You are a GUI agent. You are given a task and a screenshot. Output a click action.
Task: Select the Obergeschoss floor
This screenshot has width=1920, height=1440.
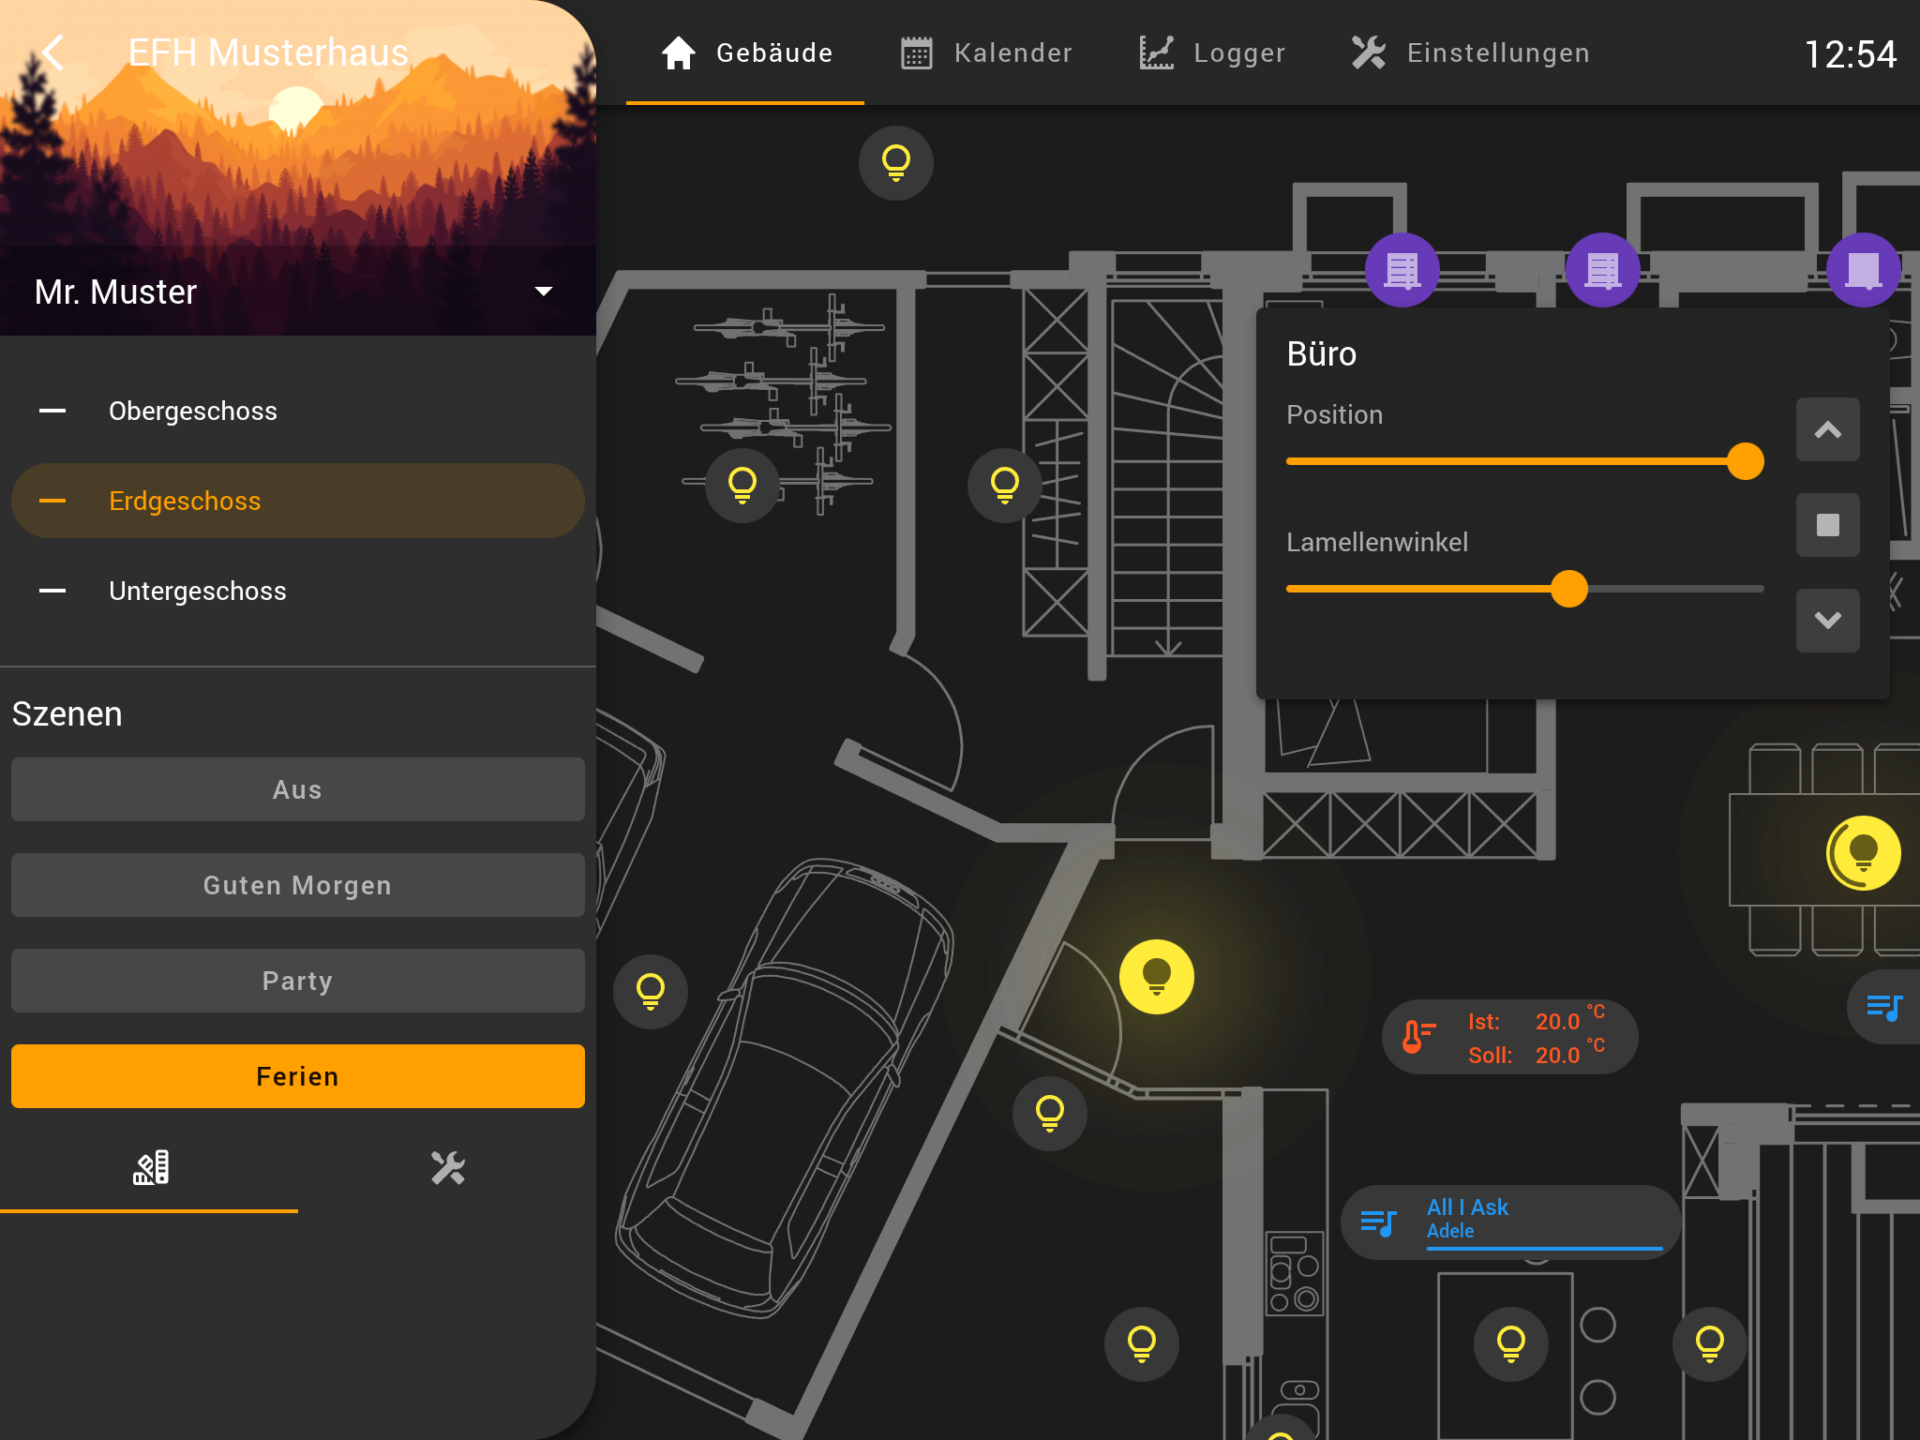click(x=192, y=411)
